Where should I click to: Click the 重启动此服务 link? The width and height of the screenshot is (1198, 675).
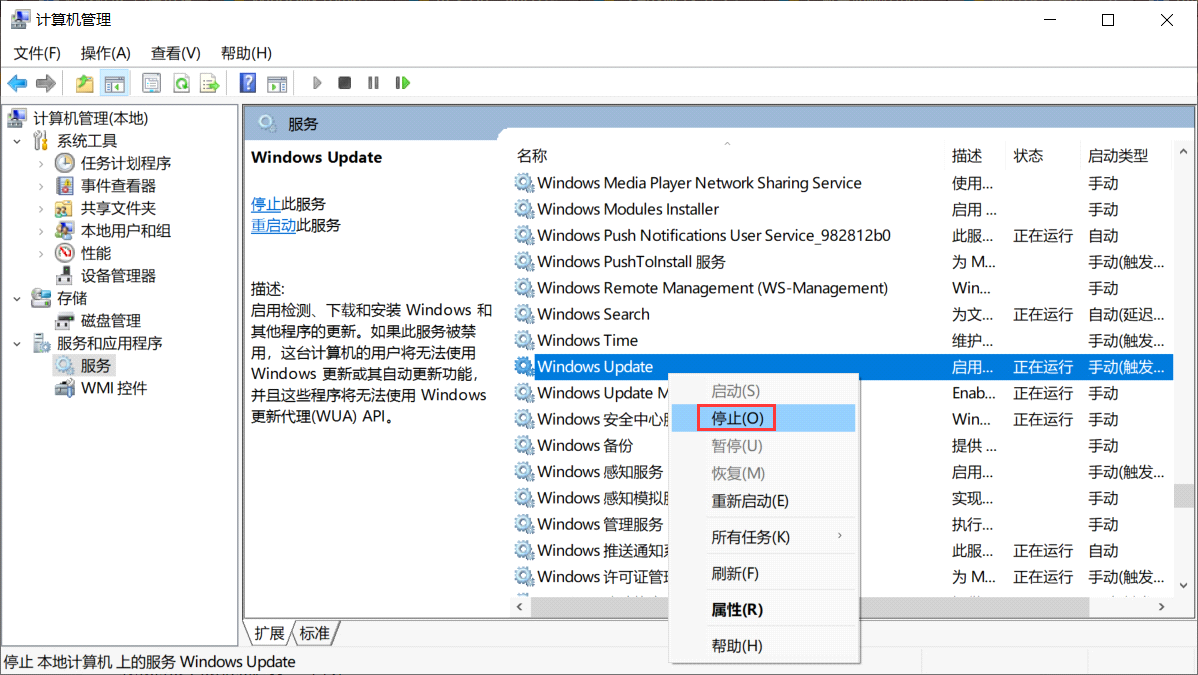[x=277, y=224]
